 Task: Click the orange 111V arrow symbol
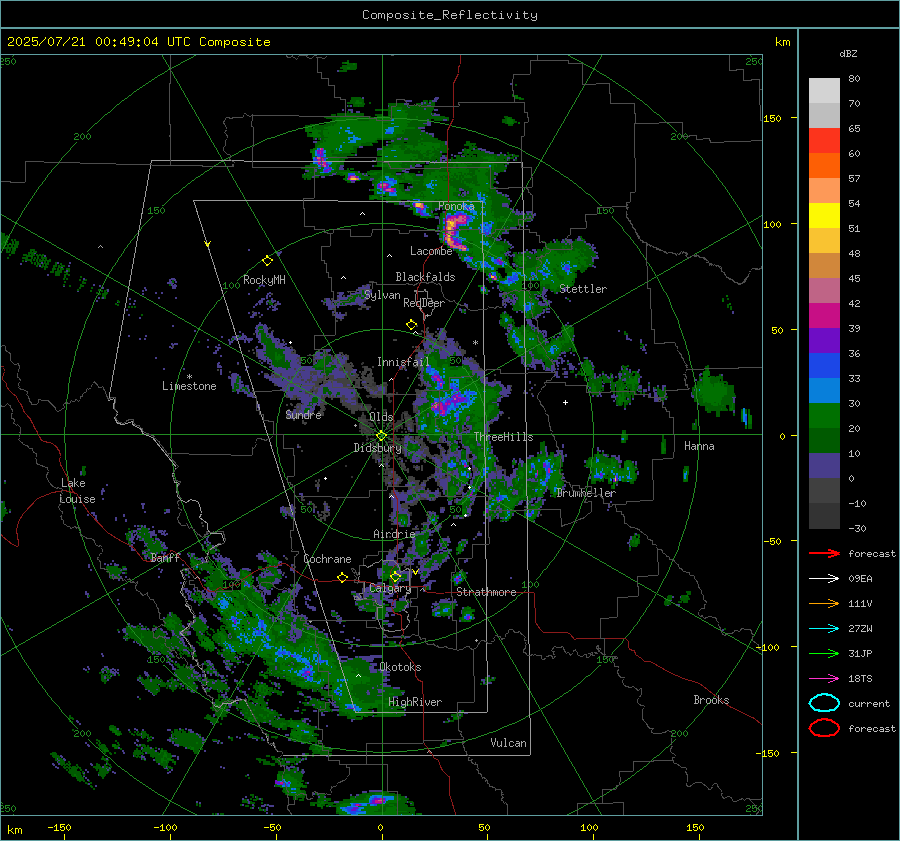(824, 603)
